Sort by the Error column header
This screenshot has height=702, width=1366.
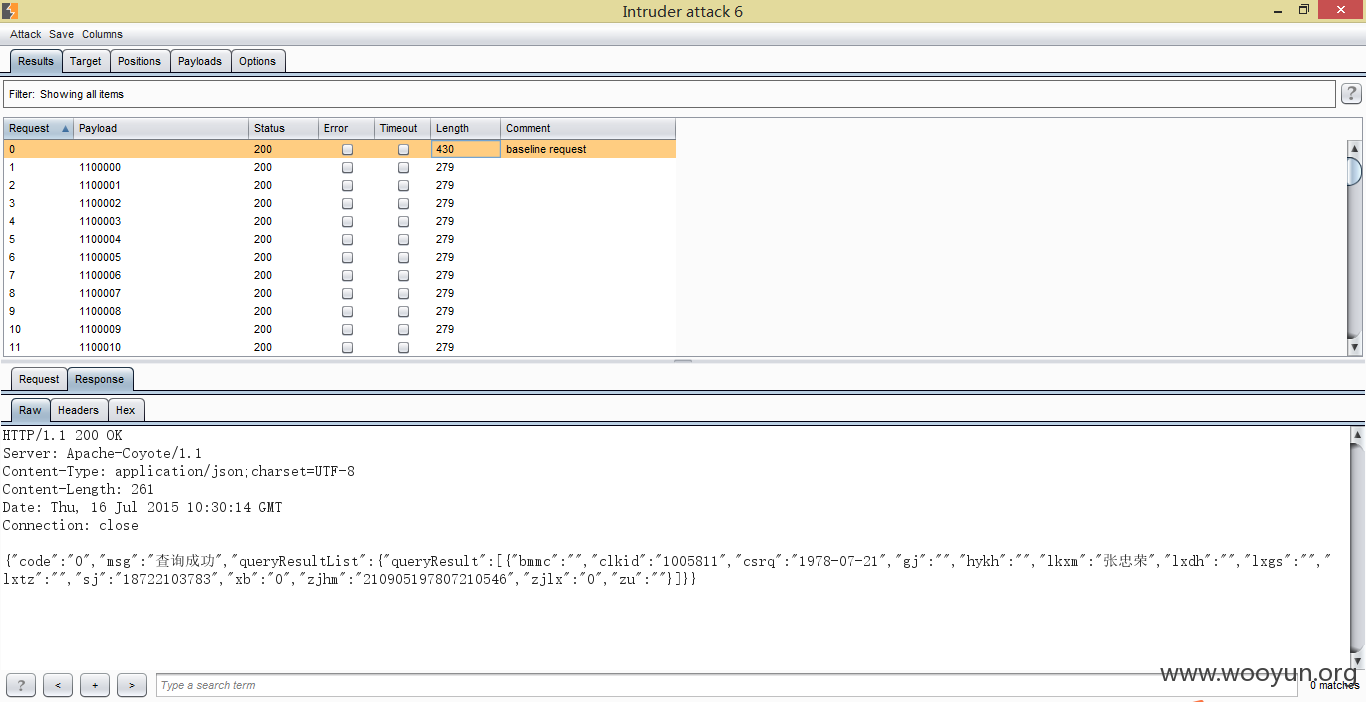pyautogui.click(x=346, y=128)
